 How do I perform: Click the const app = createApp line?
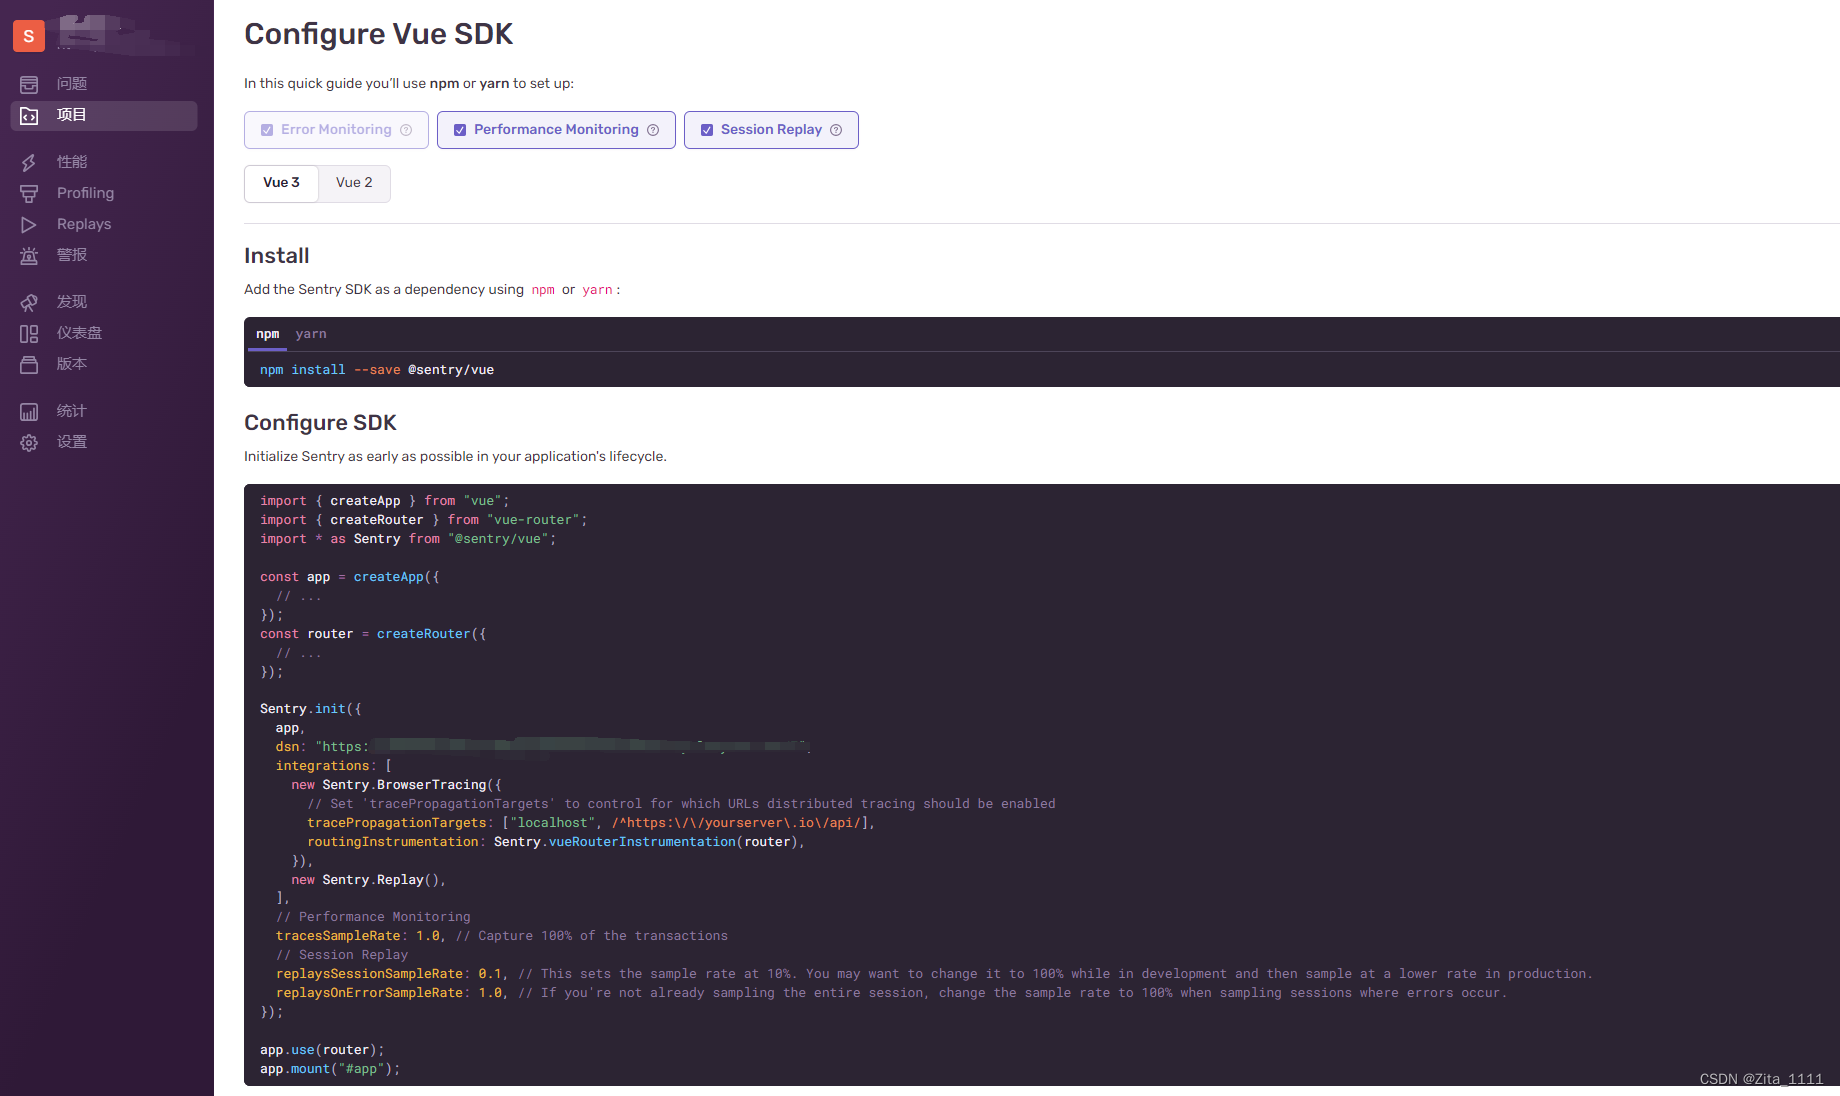[349, 577]
